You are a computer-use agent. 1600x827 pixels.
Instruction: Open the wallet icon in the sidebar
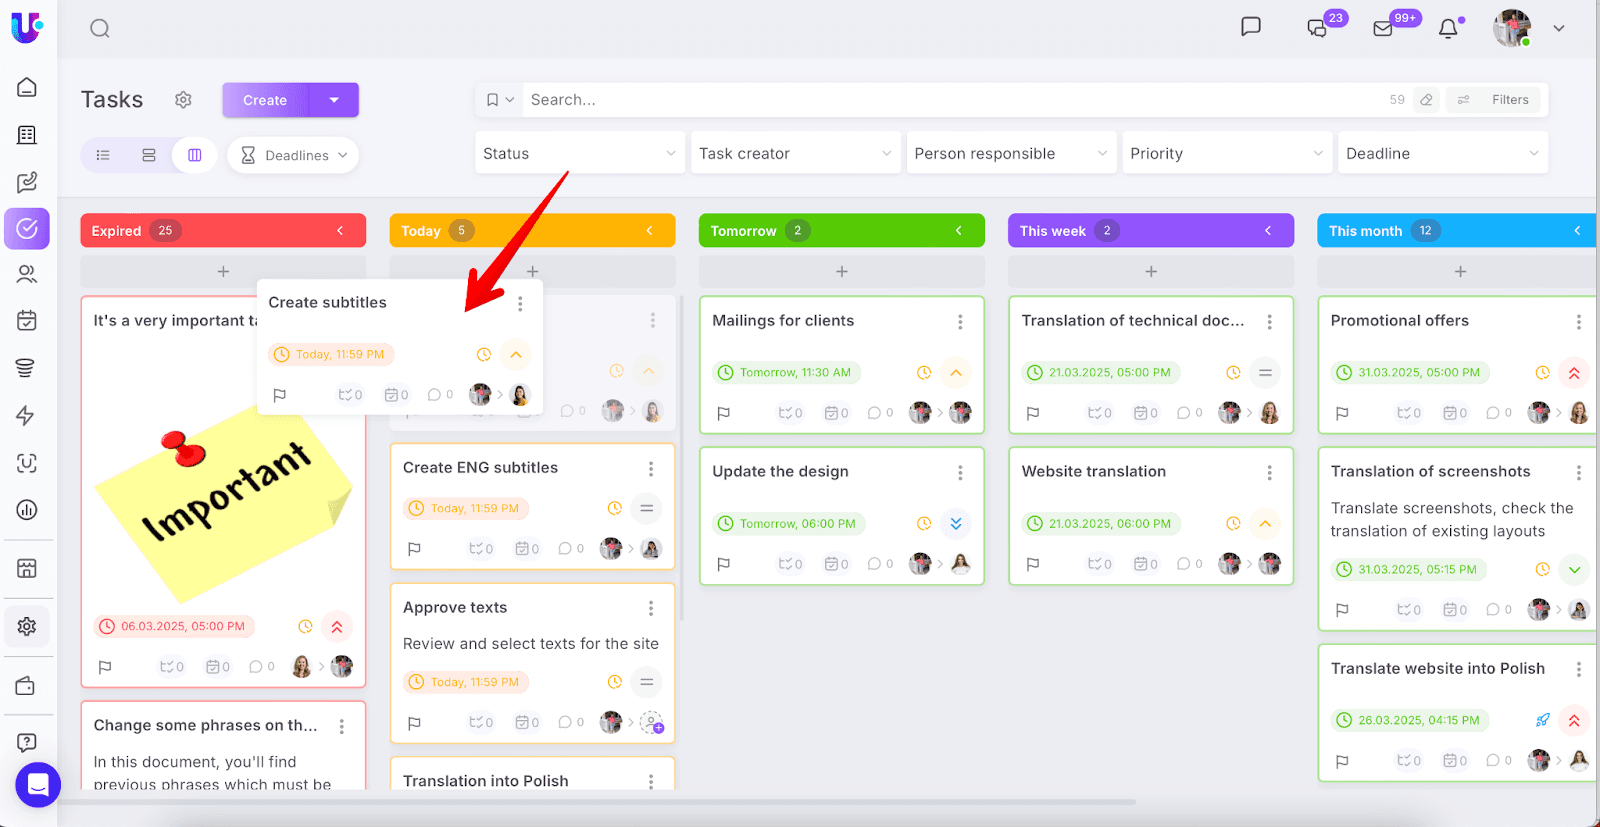pos(27,686)
